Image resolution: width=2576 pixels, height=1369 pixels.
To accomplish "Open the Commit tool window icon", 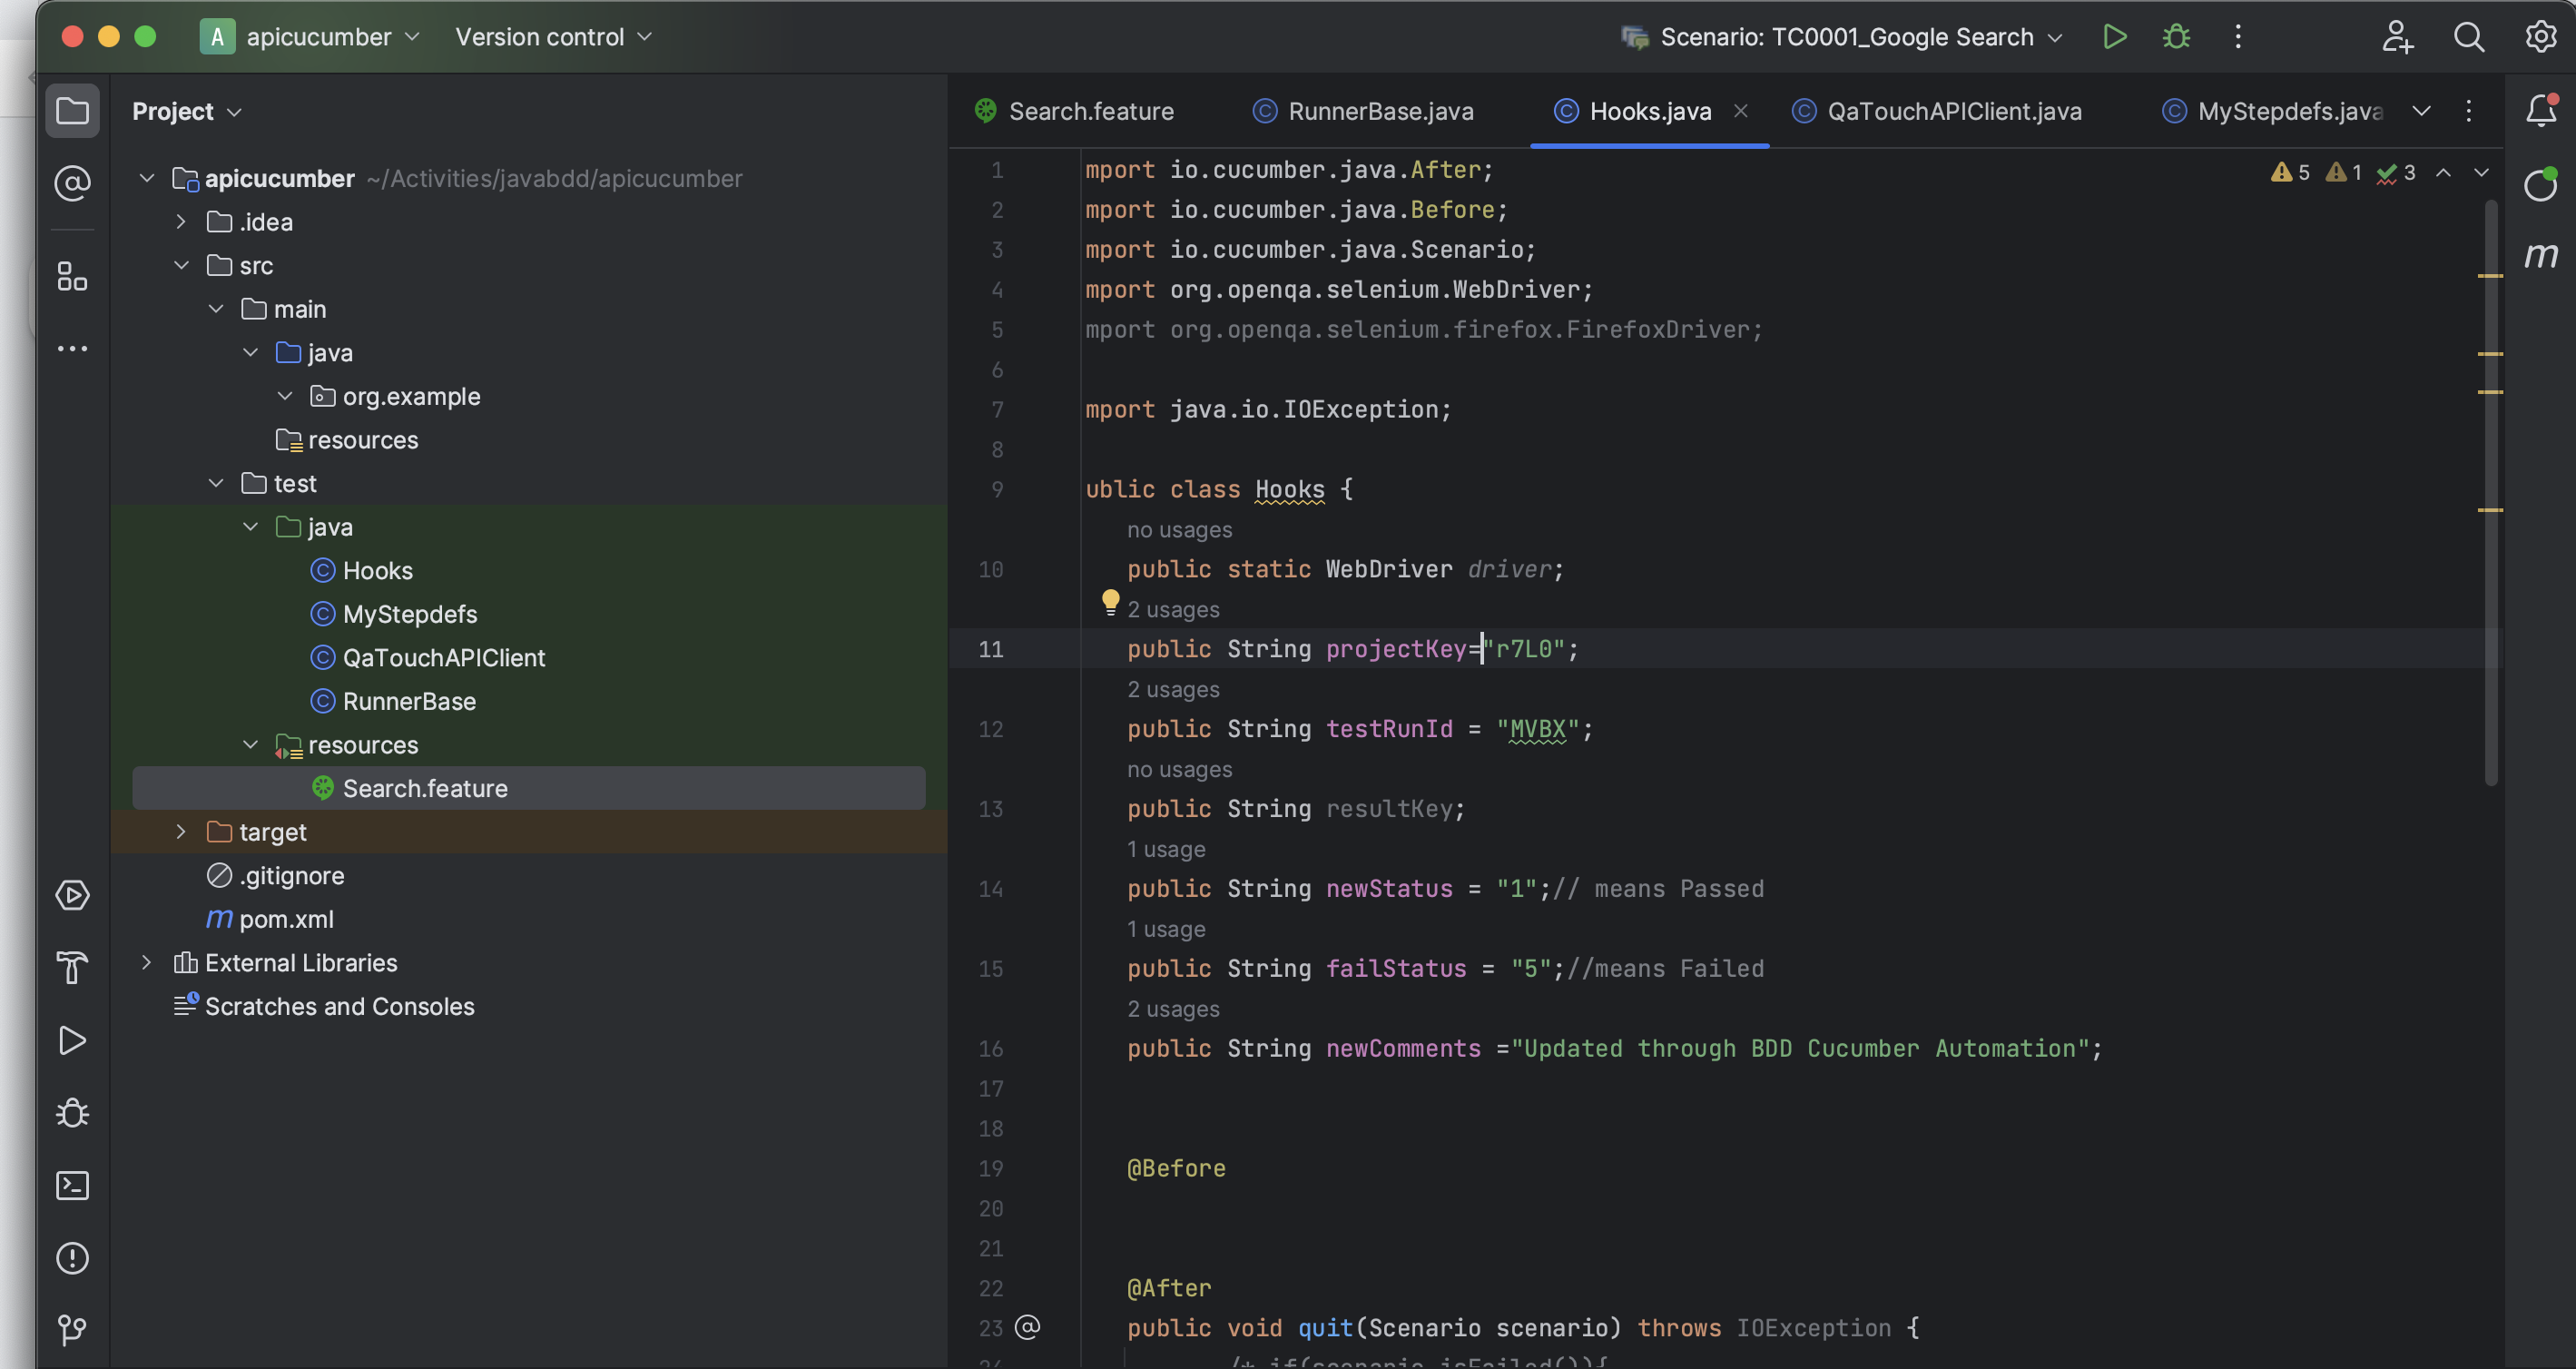I will [72, 183].
